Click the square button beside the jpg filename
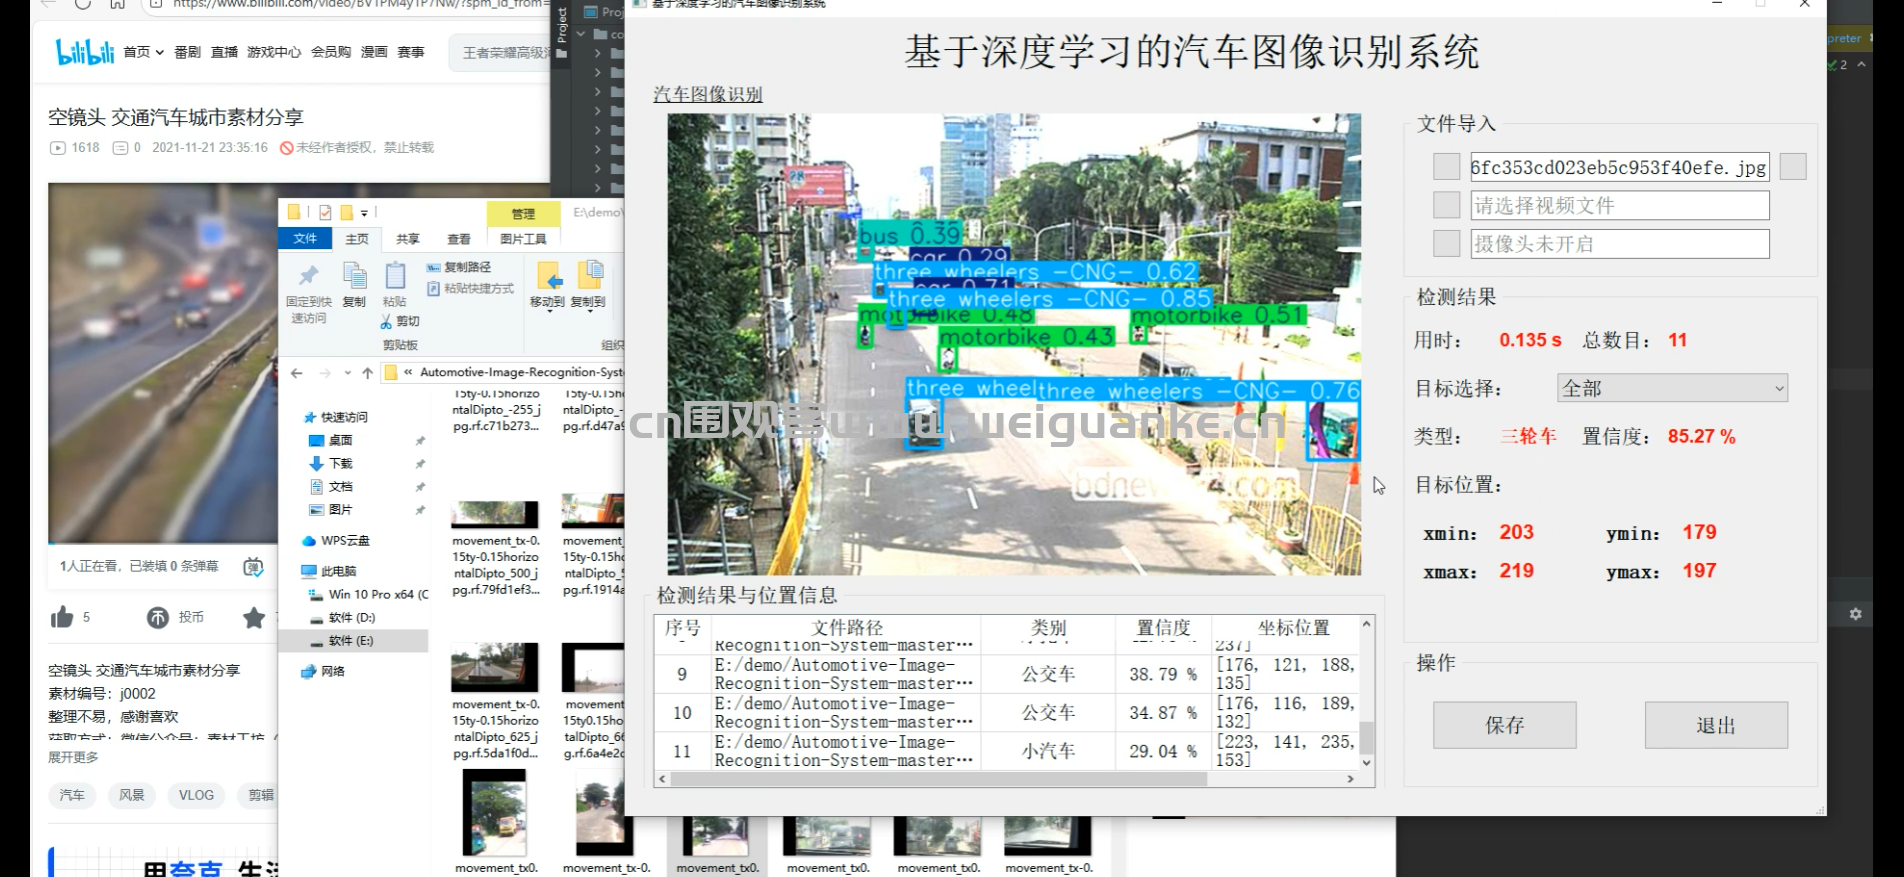1904x877 pixels. coord(1446,167)
